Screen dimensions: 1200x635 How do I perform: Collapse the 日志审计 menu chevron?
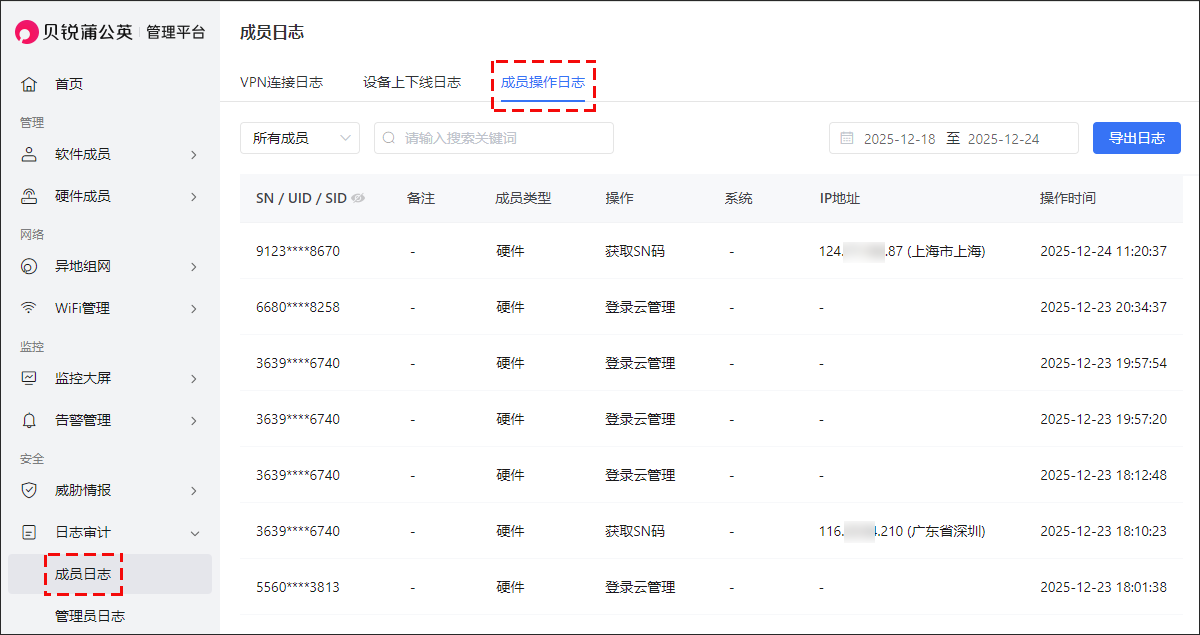pyautogui.click(x=194, y=532)
